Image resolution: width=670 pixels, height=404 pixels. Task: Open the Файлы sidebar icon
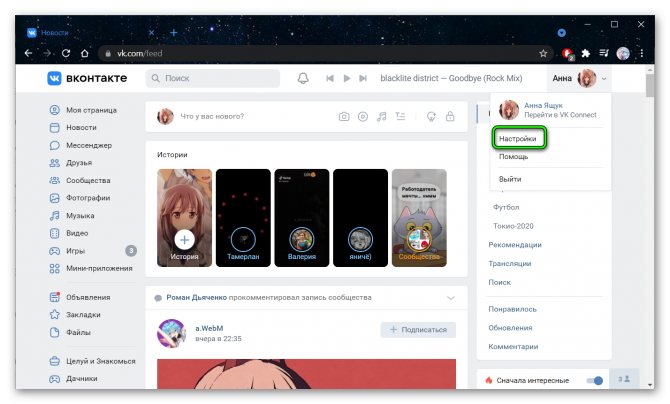pyautogui.click(x=55, y=332)
